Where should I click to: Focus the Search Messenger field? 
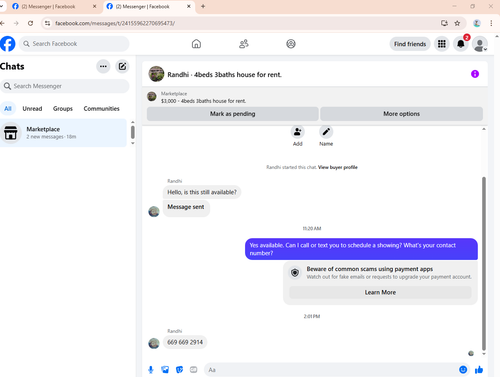[65, 86]
